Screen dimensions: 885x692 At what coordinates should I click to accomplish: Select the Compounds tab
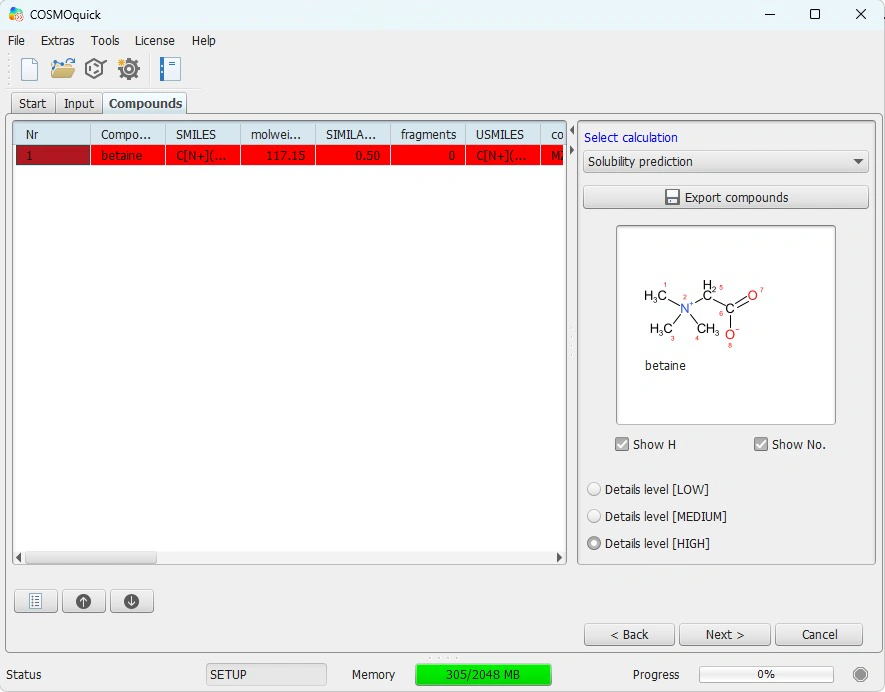(x=145, y=104)
